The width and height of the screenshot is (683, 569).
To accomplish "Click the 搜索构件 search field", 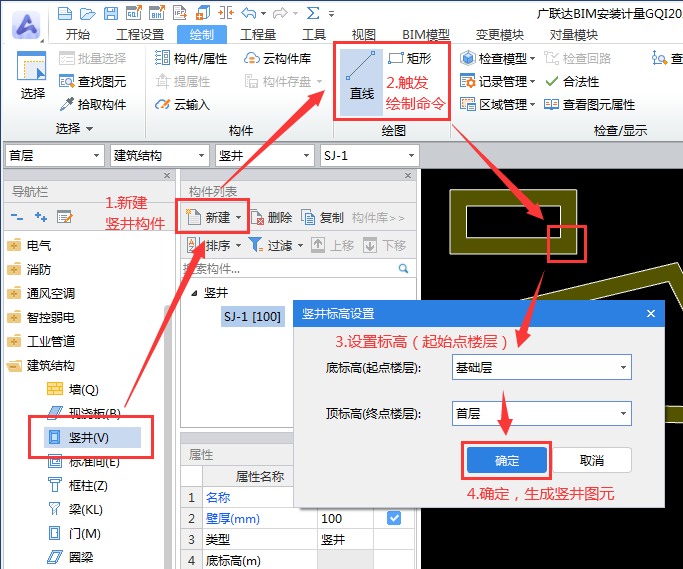I will (x=290, y=269).
